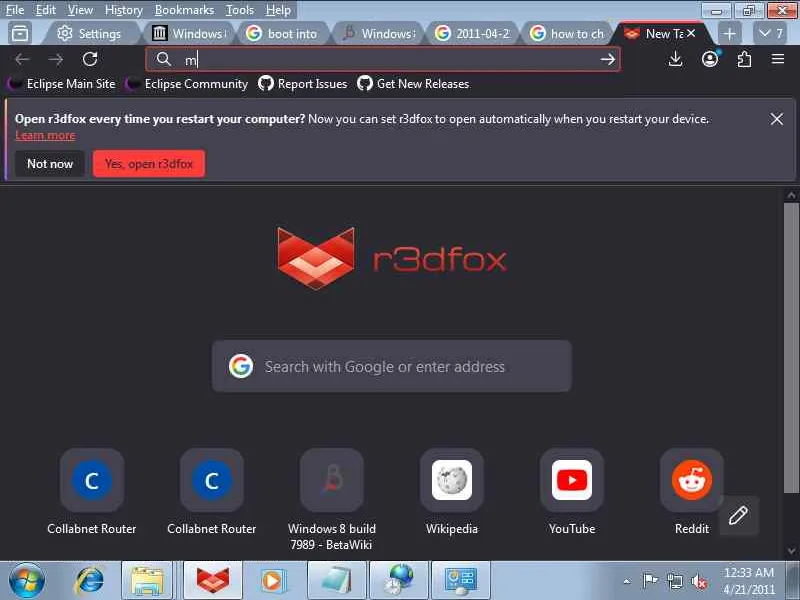The width and height of the screenshot is (800, 600).
Task: Show hidden tray icons arrow
Action: coord(627,581)
